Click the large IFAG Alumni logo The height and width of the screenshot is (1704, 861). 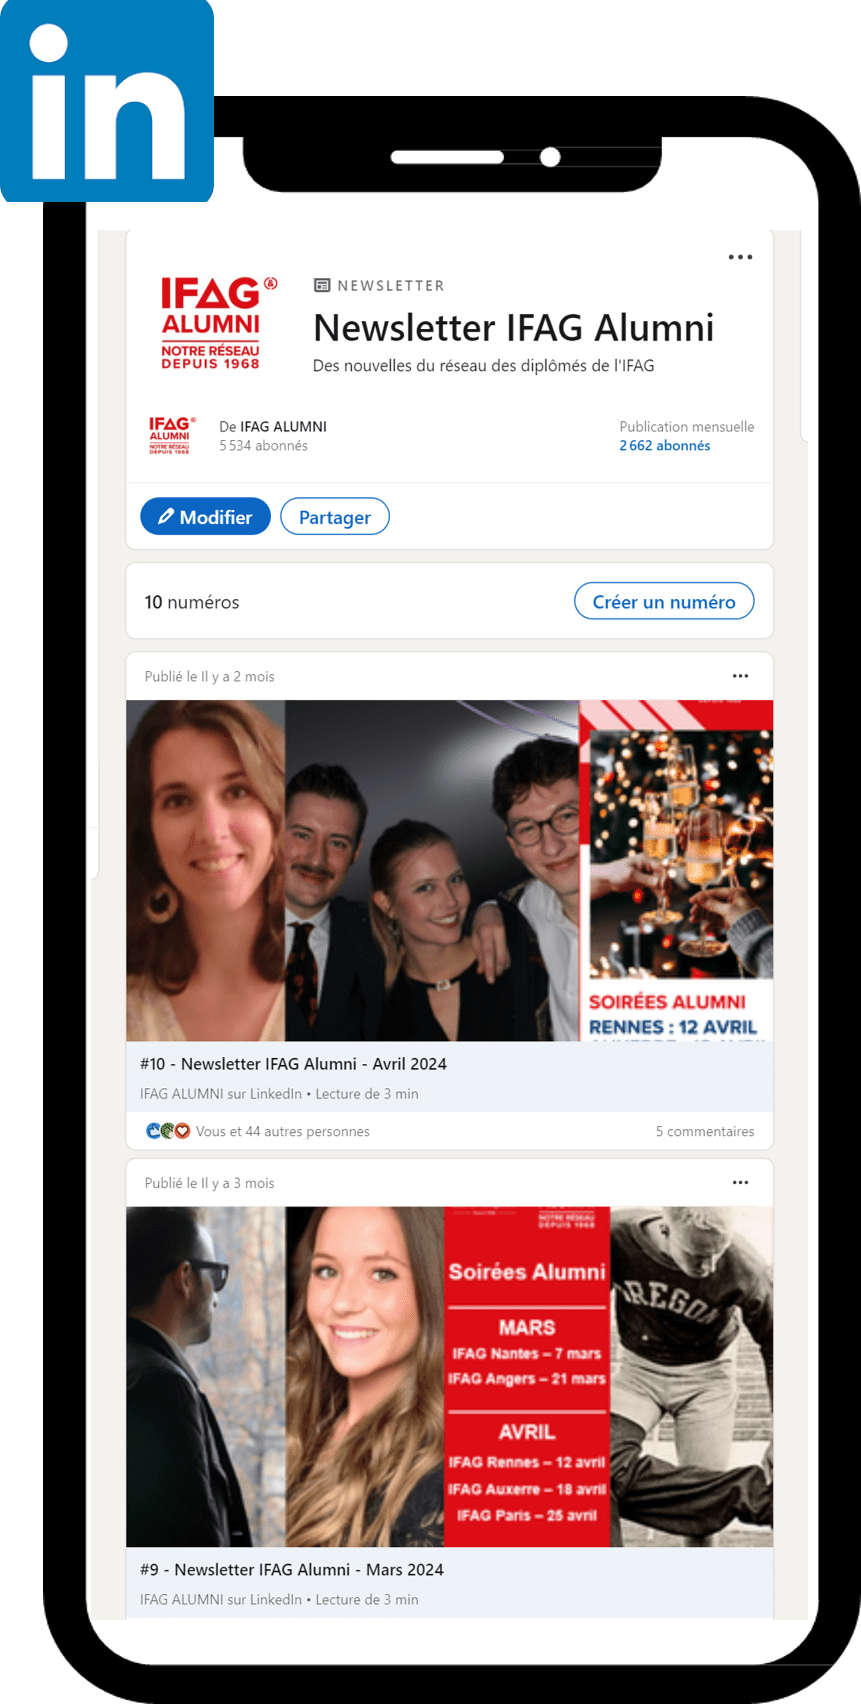219,323
